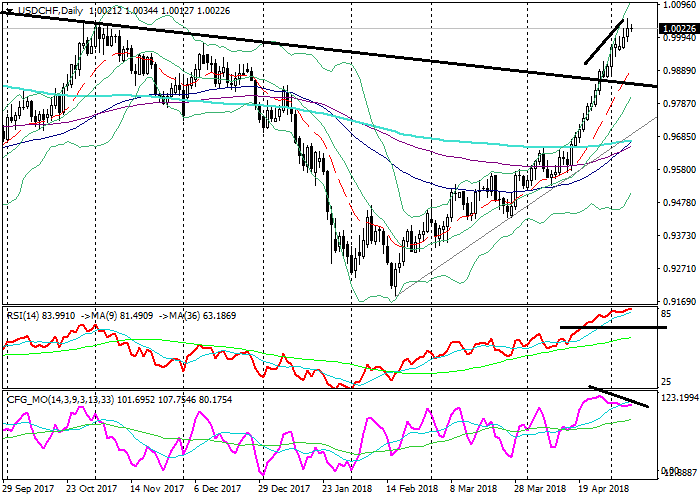The image size is (700, 500).
Task: Click the arrow icon beside USDCHF,Daily
Action: pos(8,10)
